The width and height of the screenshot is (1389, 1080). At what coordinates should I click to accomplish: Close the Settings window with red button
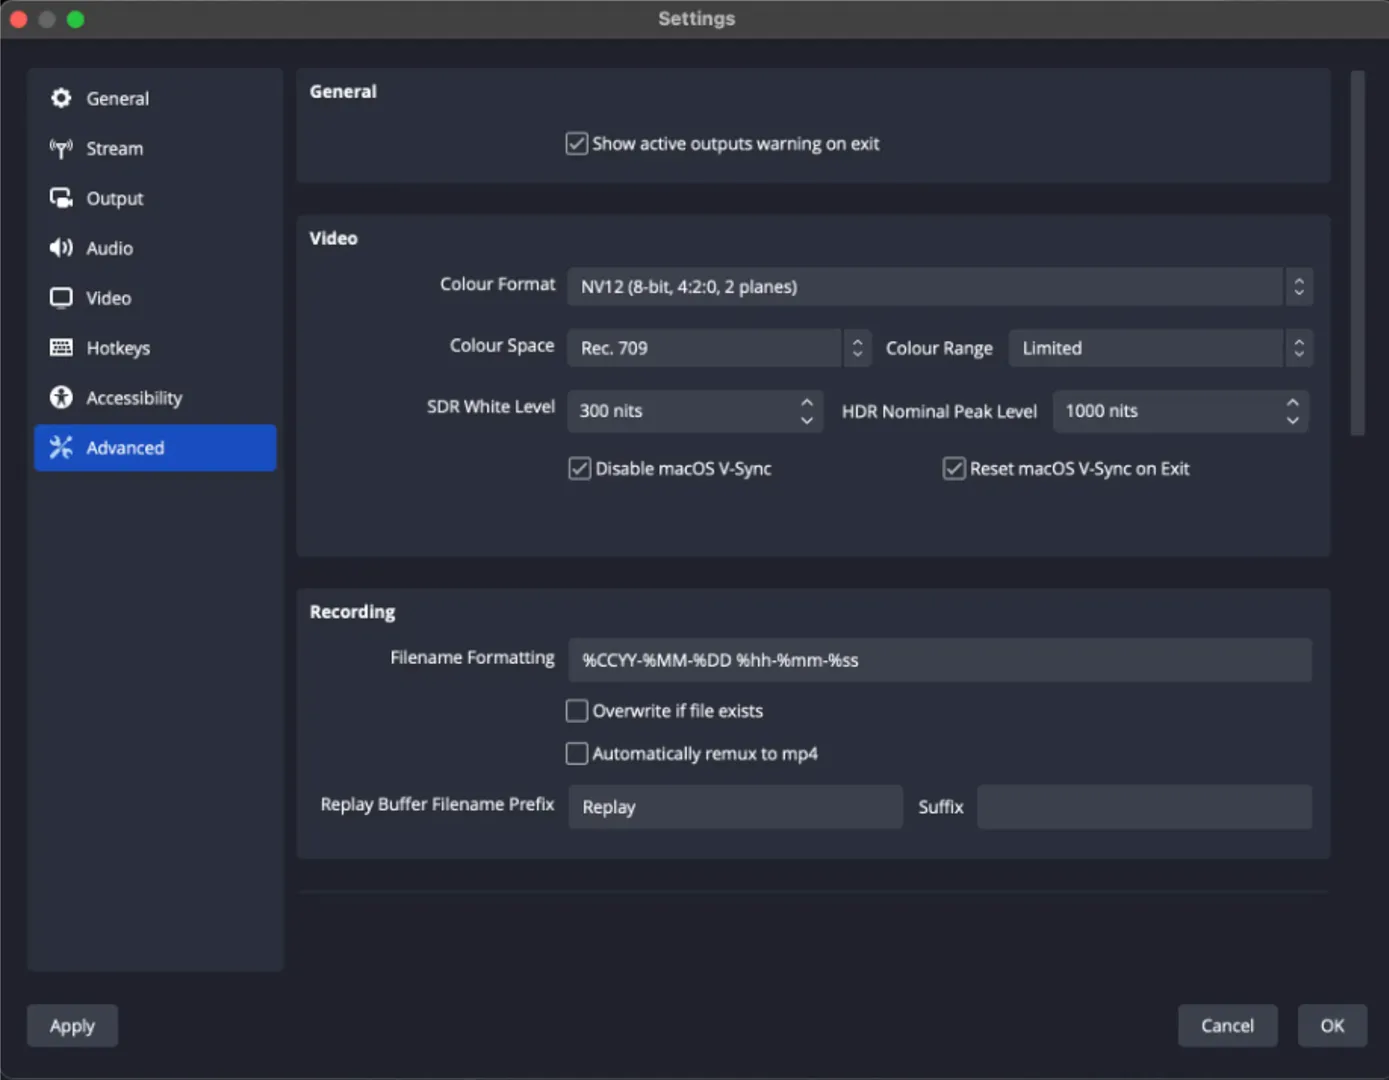[18, 19]
